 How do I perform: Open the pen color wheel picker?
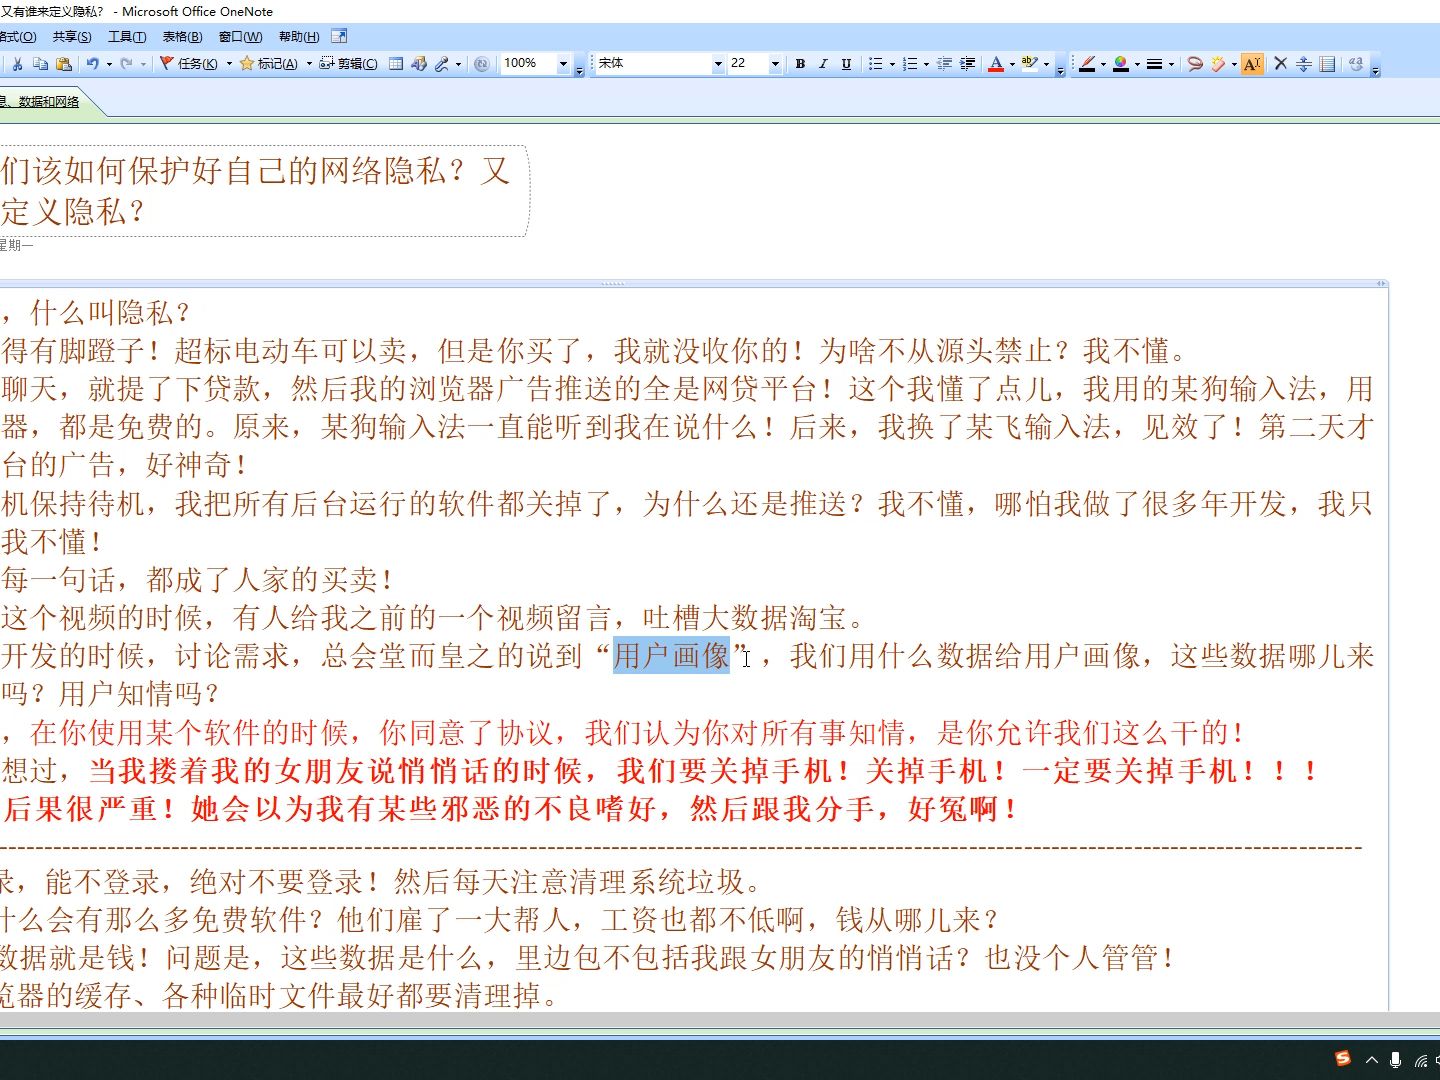[x=1121, y=63]
